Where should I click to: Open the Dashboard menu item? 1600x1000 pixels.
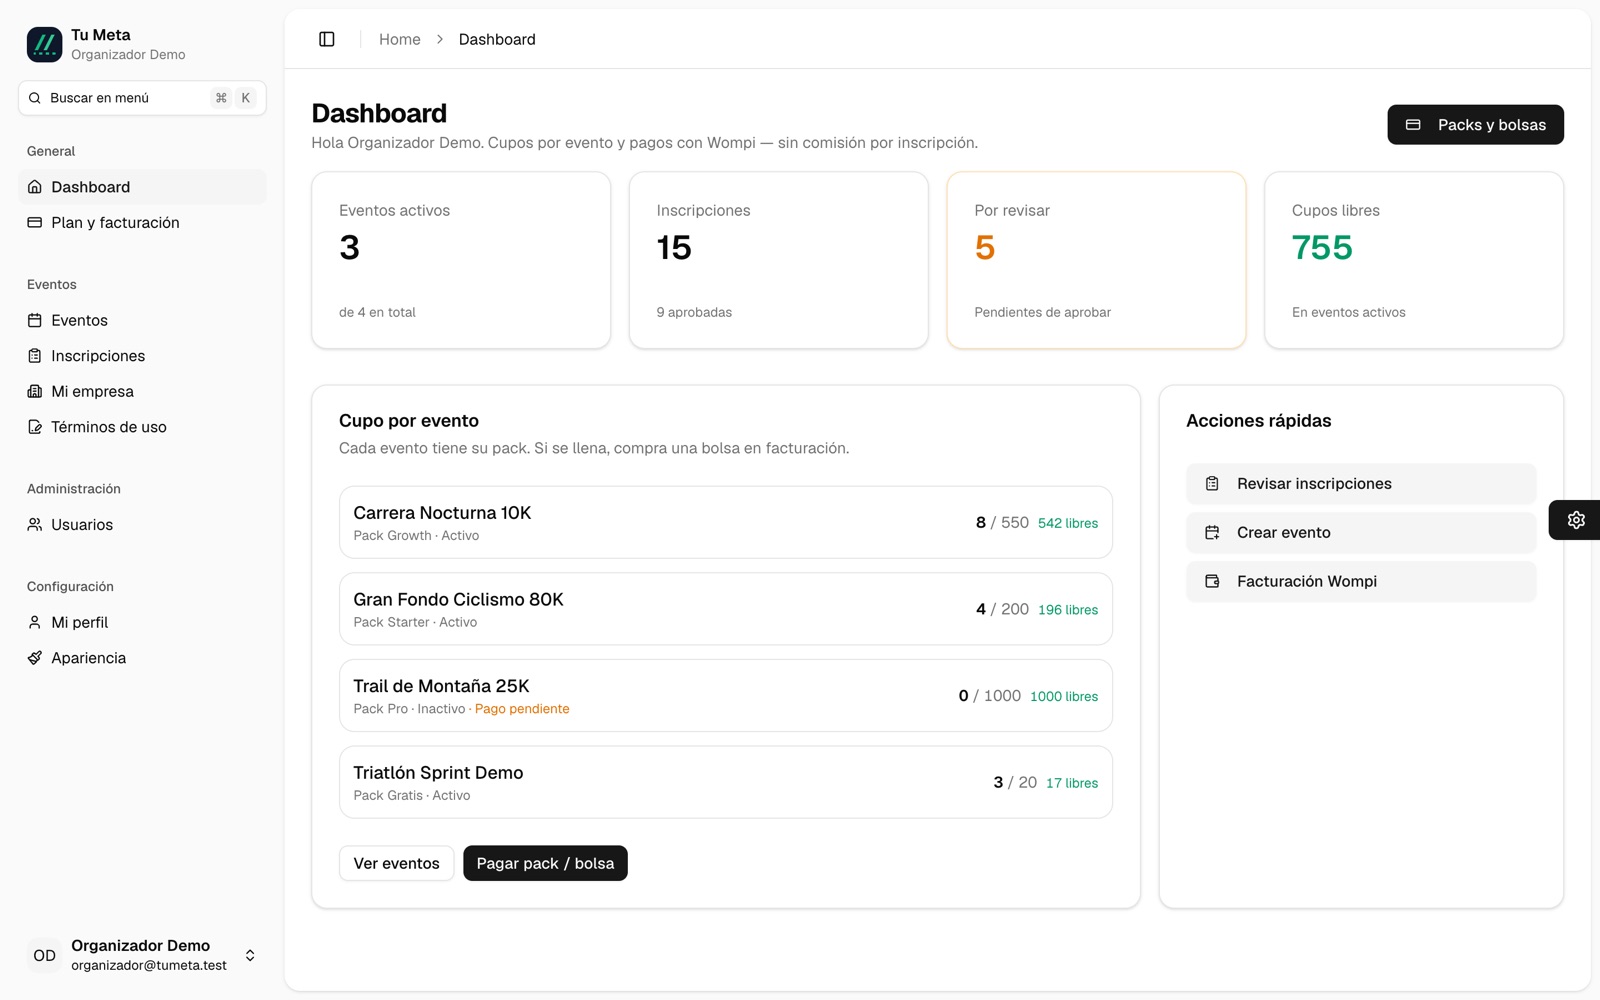(142, 187)
